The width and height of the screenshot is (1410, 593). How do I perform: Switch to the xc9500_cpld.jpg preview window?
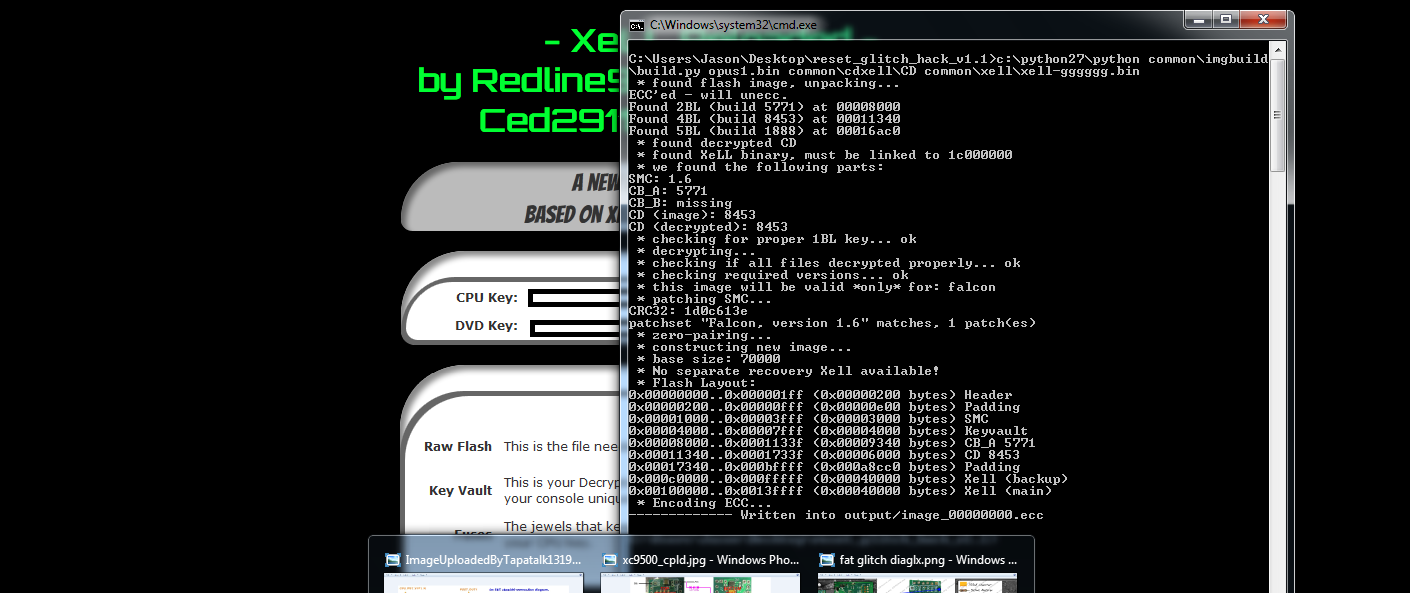pyautogui.click(x=699, y=582)
